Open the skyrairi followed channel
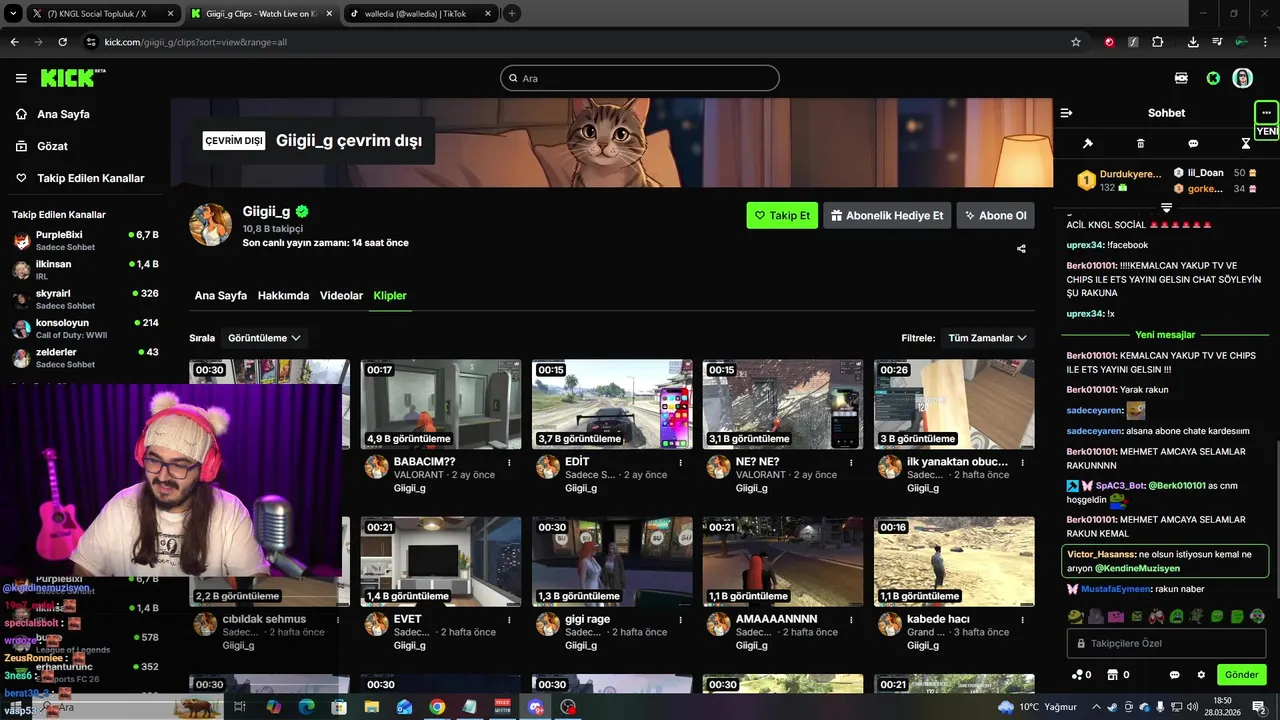 pyautogui.click(x=85, y=299)
